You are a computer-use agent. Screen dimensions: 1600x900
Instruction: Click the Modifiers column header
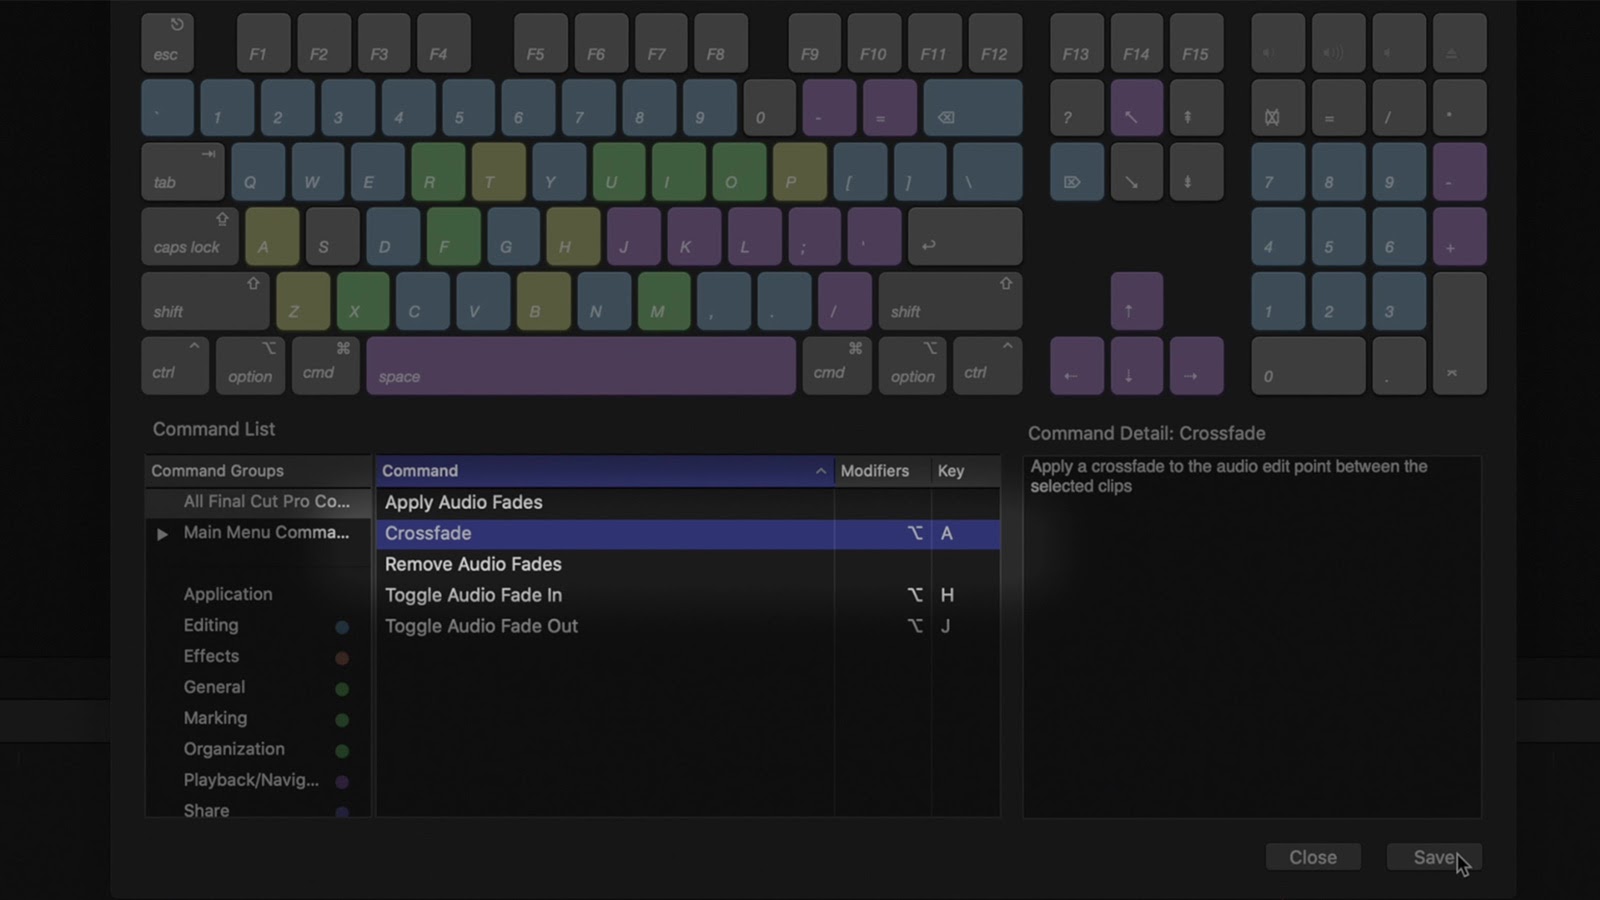(882, 471)
